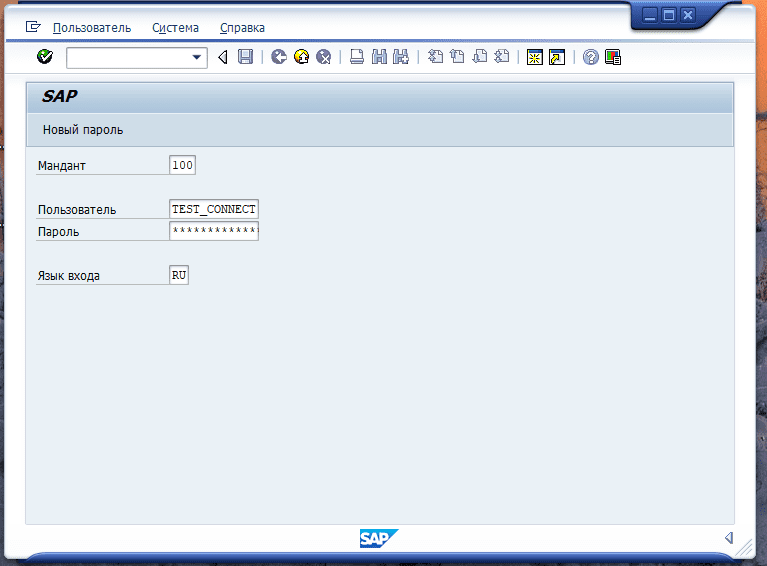This screenshot has height=566, width=767.
Task: Click the Мандант field with 100
Action: [x=182, y=165]
